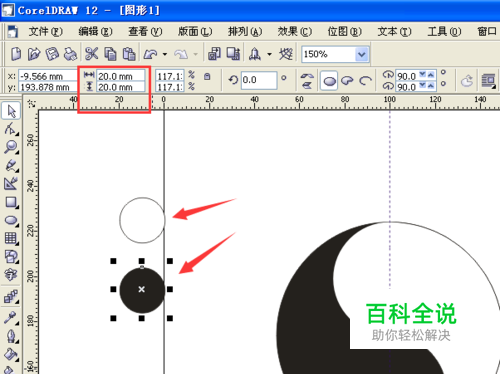Select the Graph paper tool
Viewport: 500px width, 374px height.
(x=11, y=238)
